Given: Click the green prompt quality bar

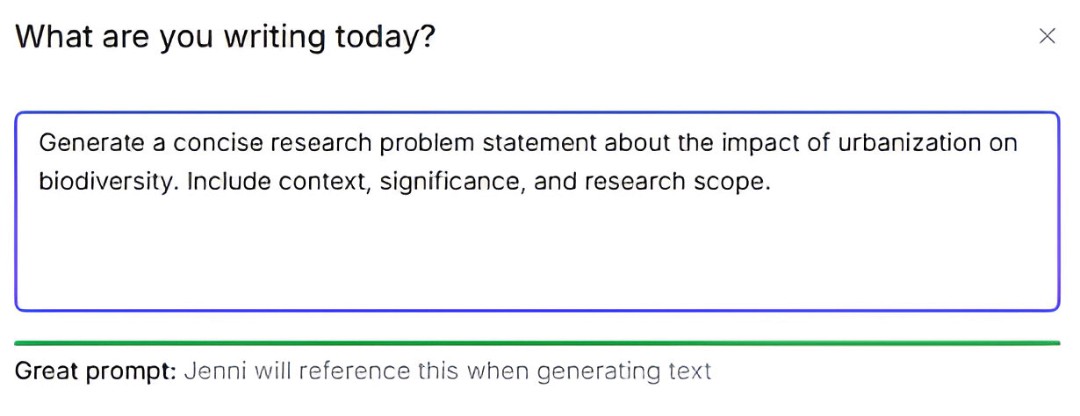Looking at the screenshot, I should point(537,342).
